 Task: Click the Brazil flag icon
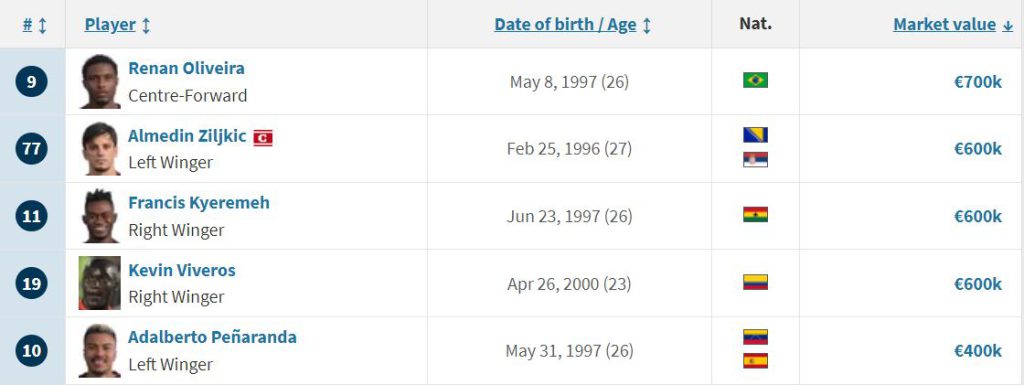[755, 80]
